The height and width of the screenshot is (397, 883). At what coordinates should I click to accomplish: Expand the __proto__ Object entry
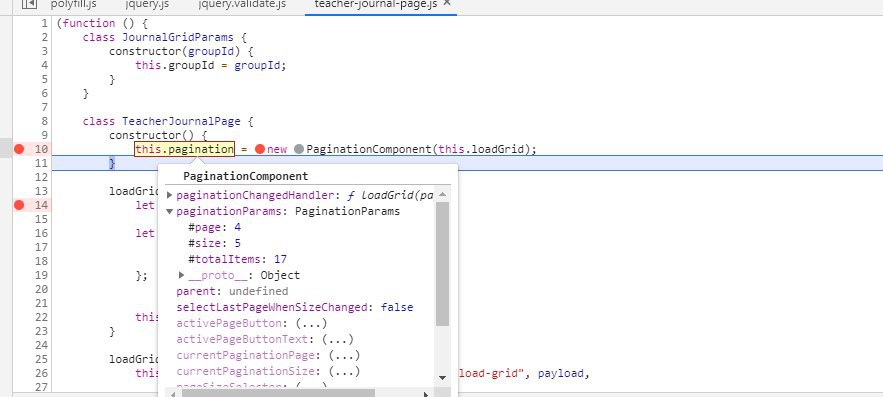pos(182,275)
